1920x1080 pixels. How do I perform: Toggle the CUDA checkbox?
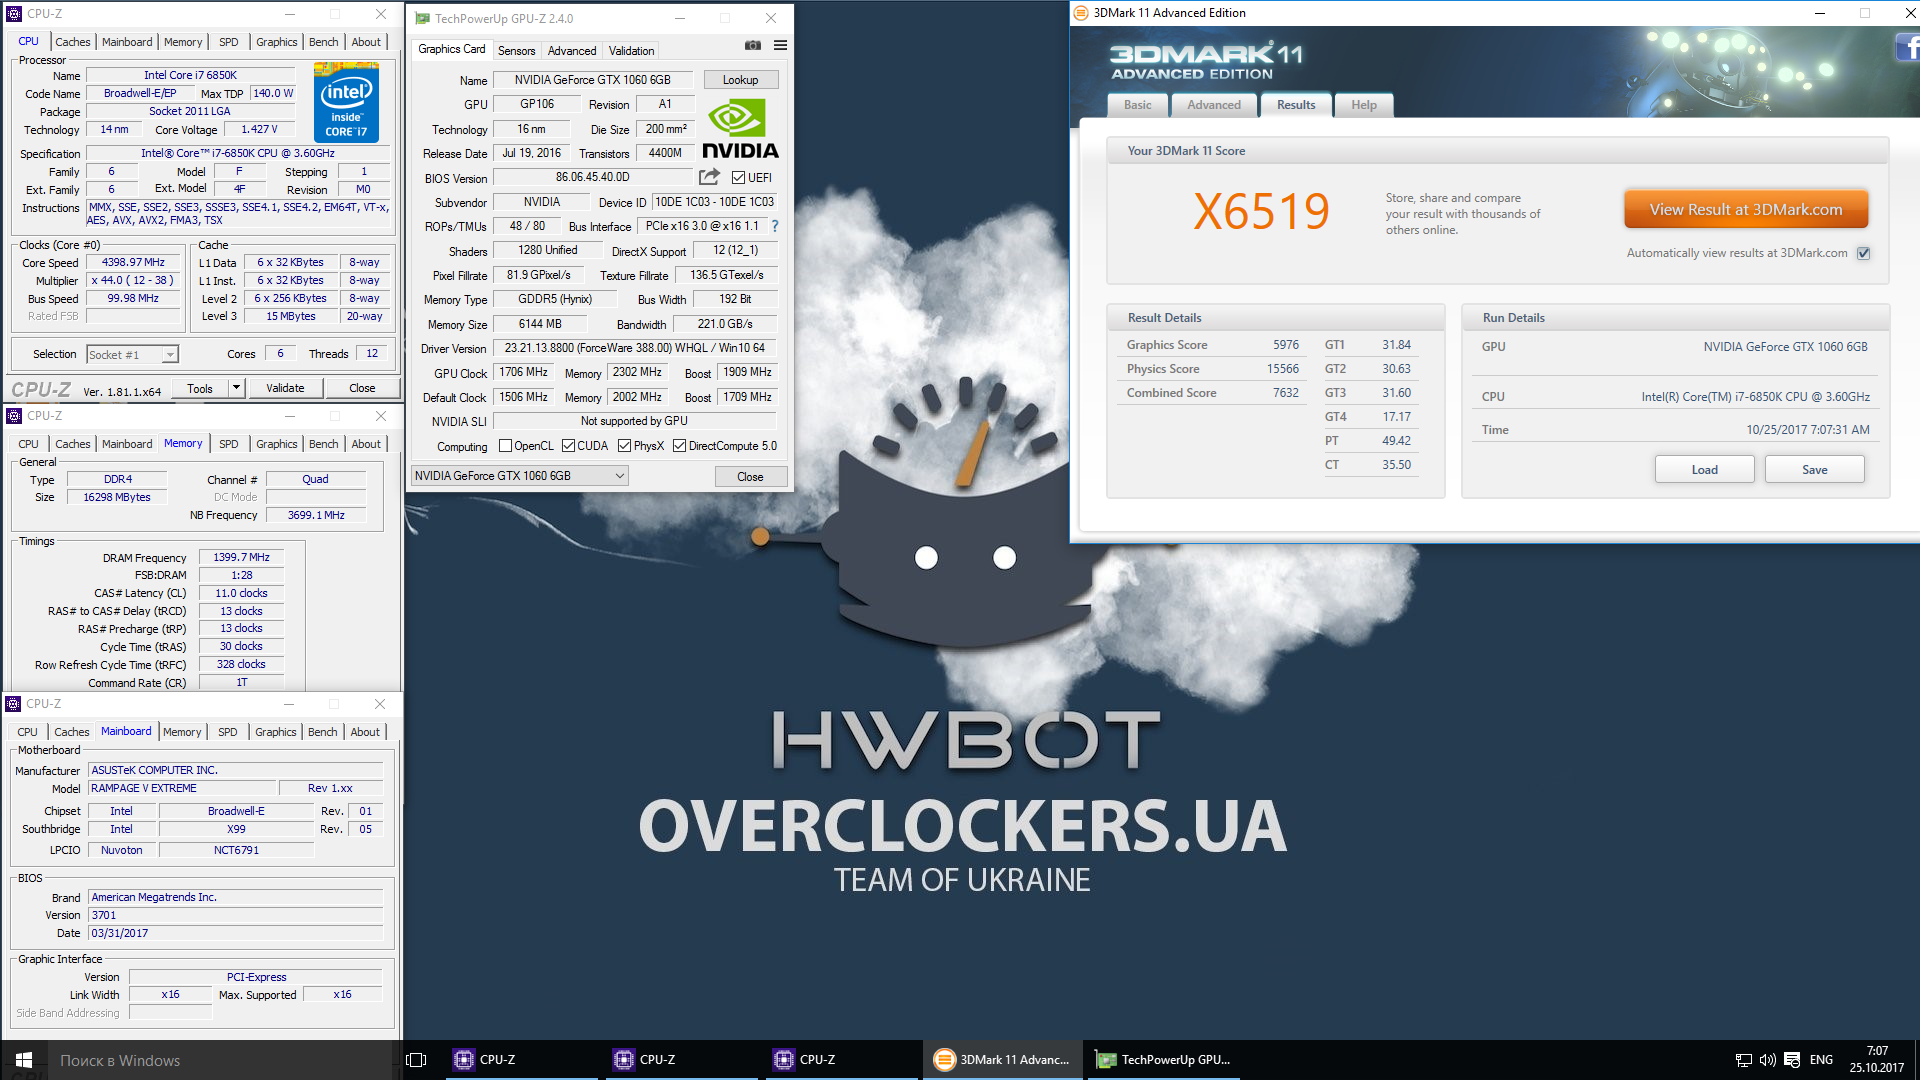568,446
